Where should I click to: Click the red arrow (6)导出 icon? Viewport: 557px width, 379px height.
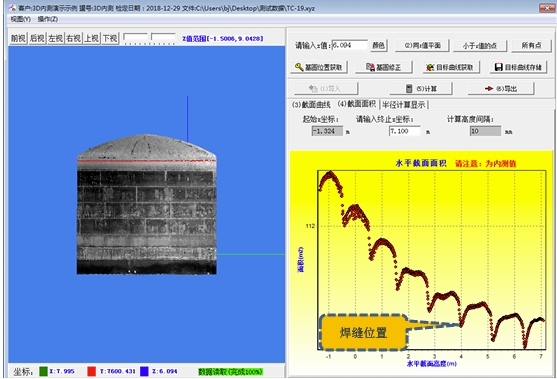(489, 88)
